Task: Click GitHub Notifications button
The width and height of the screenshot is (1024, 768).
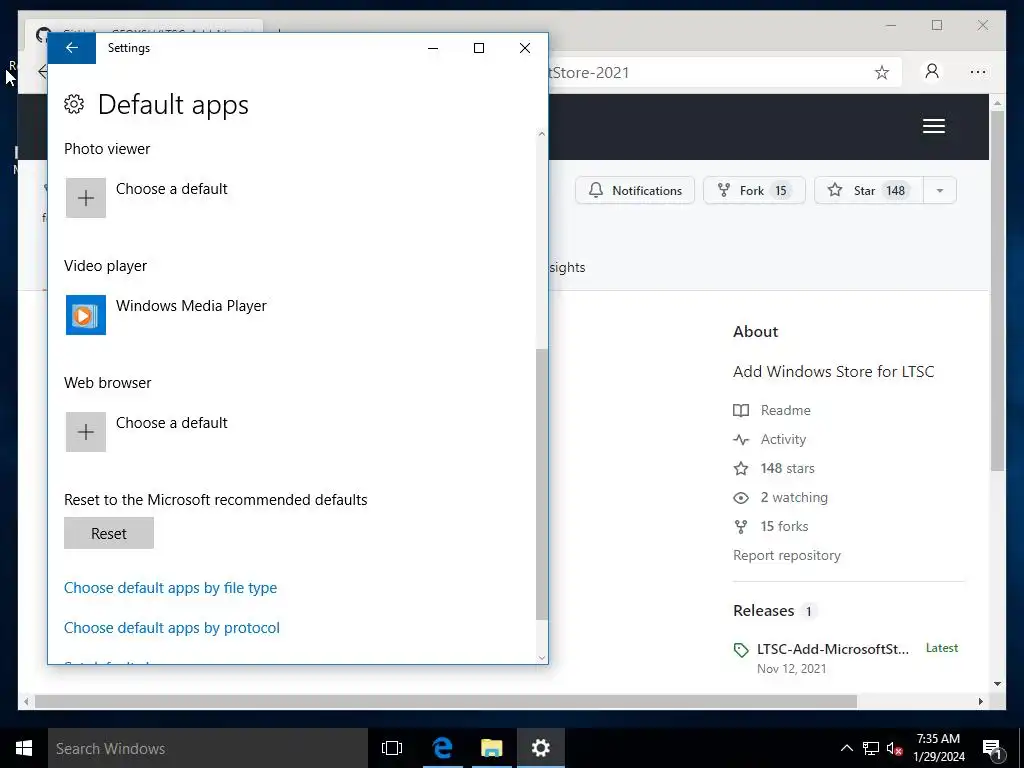Action: point(635,190)
